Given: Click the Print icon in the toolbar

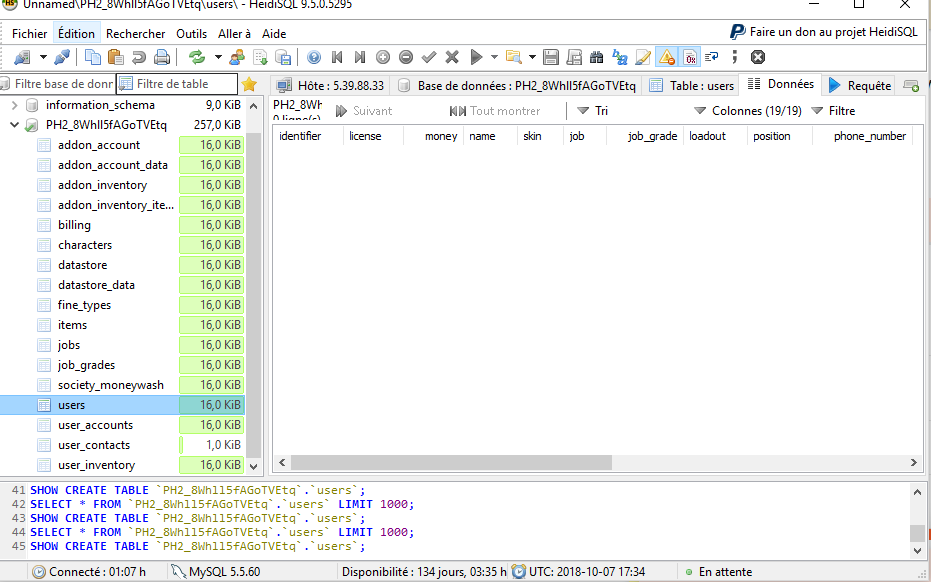Looking at the screenshot, I should pos(162,57).
